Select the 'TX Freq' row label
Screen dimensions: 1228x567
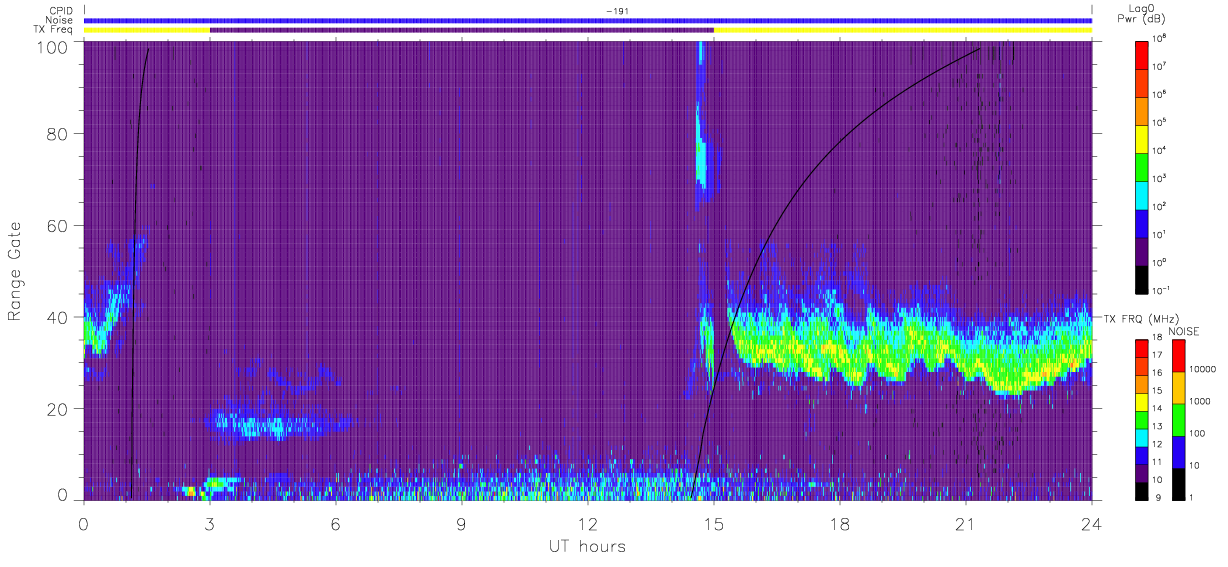[53, 30]
